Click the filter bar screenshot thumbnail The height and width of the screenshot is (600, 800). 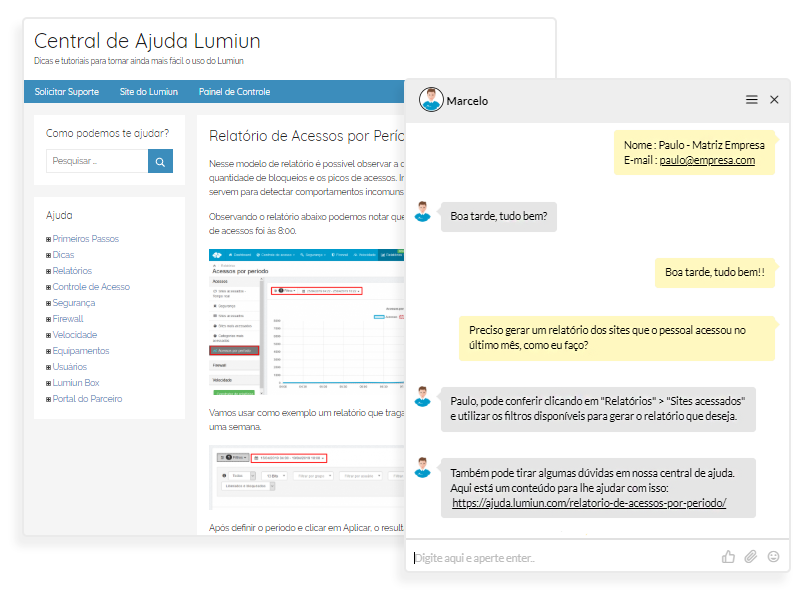pyautogui.click(x=306, y=478)
